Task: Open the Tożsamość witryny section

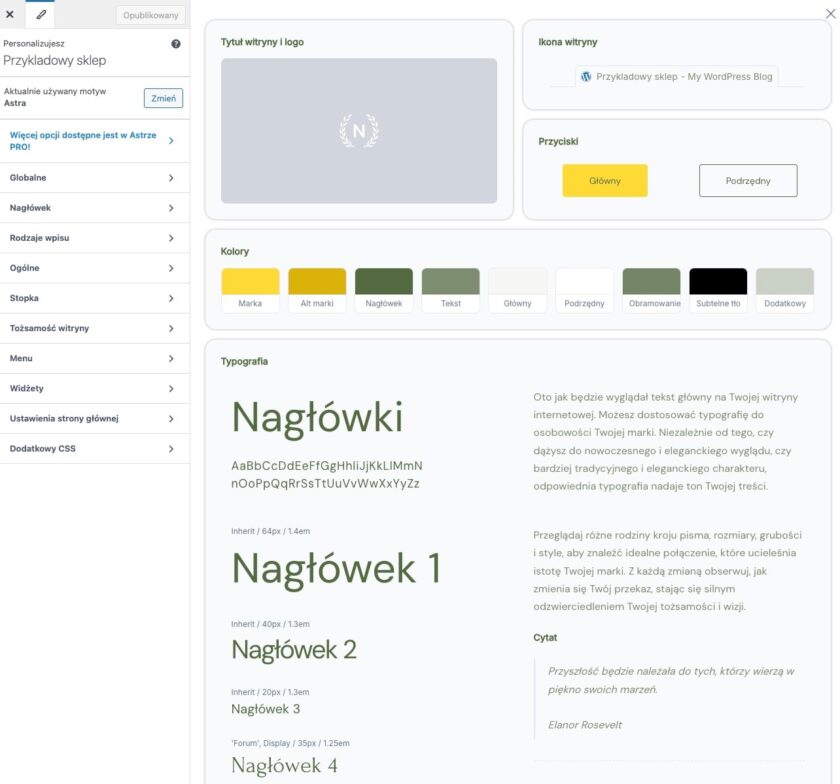Action: (x=94, y=328)
